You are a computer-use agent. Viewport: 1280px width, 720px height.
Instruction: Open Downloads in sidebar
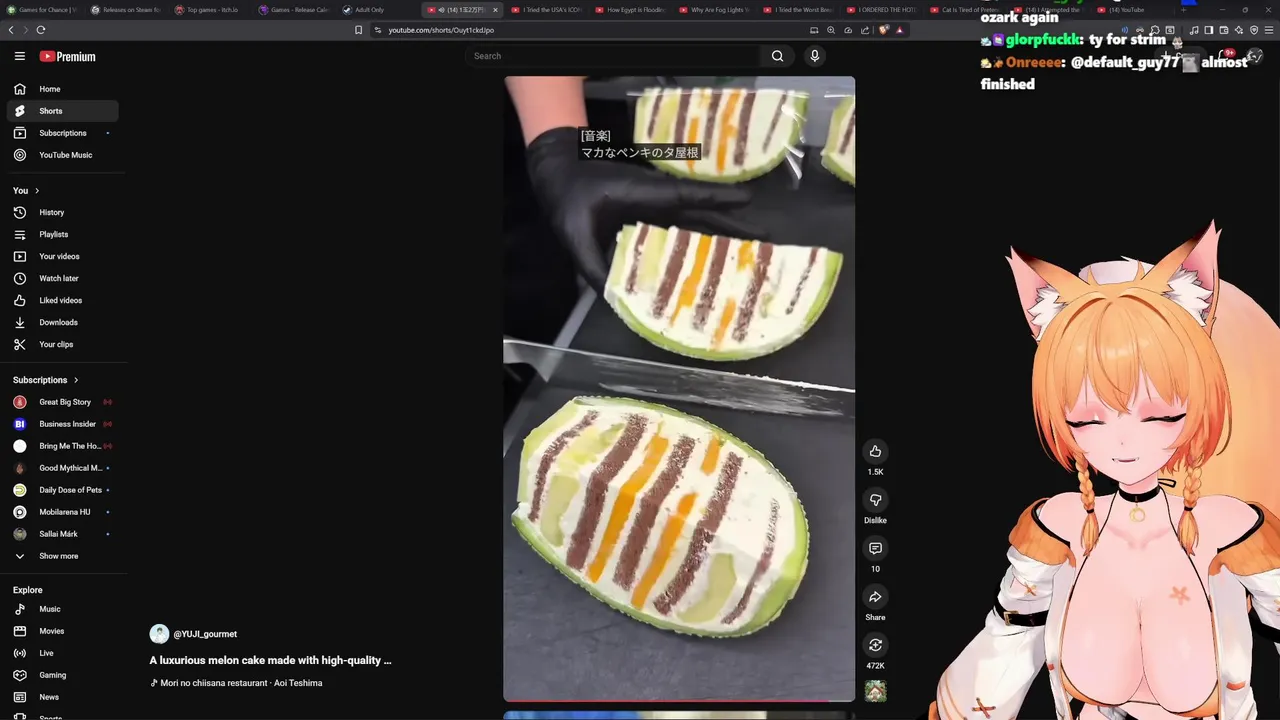pos(62,322)
